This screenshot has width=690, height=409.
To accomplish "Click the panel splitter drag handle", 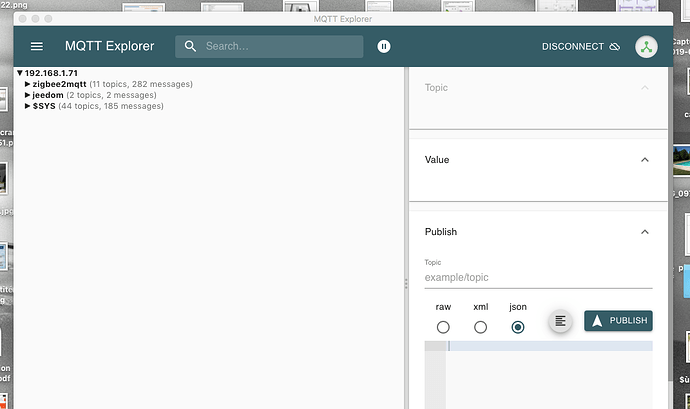I will [x=406, y=284].
